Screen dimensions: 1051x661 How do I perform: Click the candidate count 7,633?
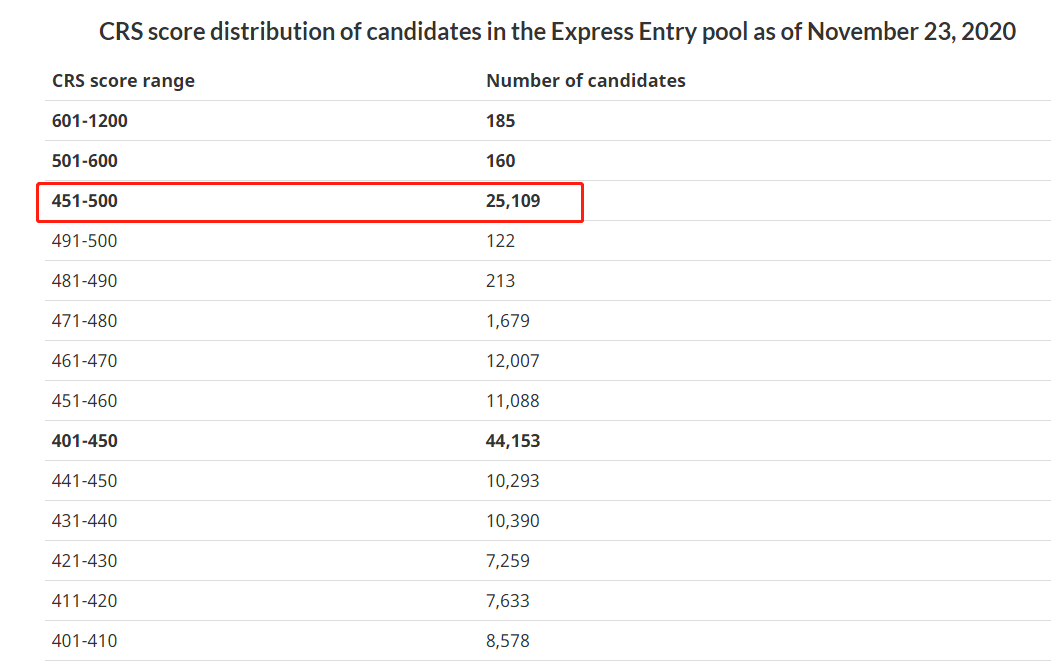point(507,601)
